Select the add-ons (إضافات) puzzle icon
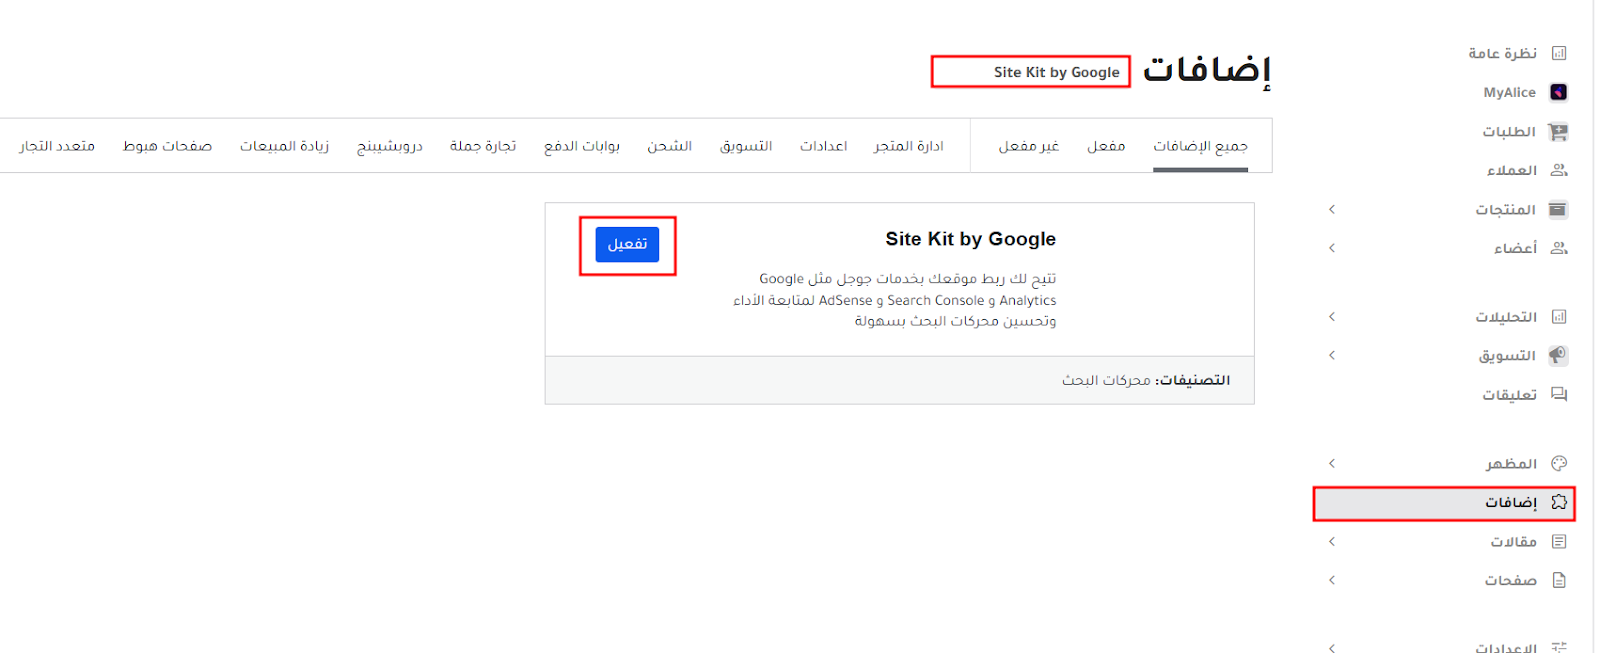The width and height of the screenshot is (1600, 653). point(1558,502)
